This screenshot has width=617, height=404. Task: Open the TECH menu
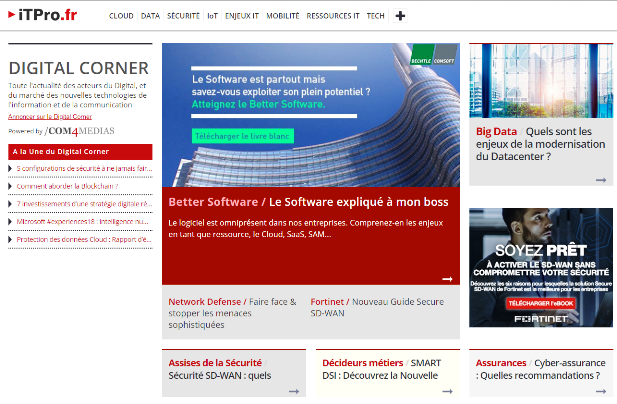(375, 16)
